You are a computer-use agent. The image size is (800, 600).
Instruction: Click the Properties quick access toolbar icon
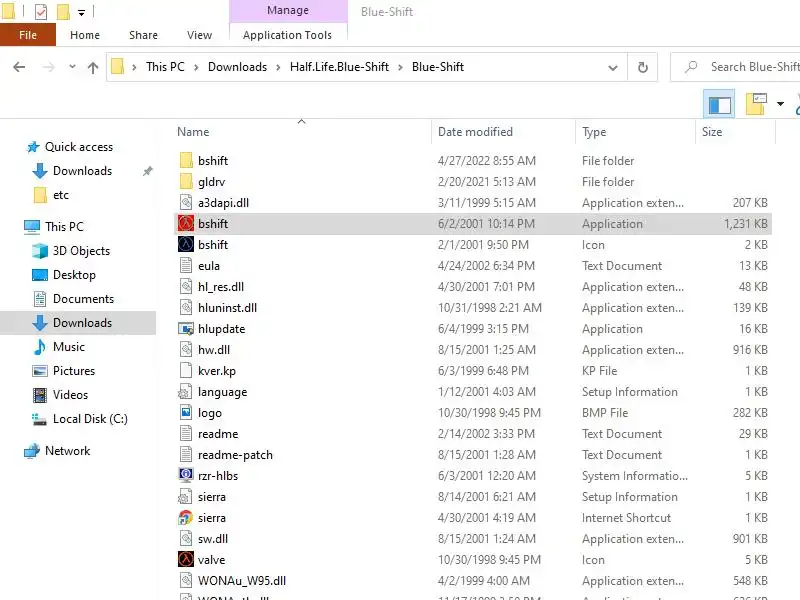[x=41, y=11]
